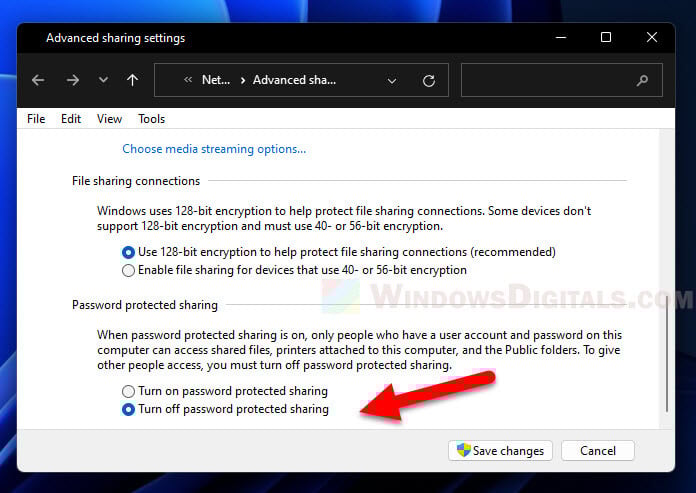696x493 pixels.
Task: Click the Save changes button
Action: [500, 451]
